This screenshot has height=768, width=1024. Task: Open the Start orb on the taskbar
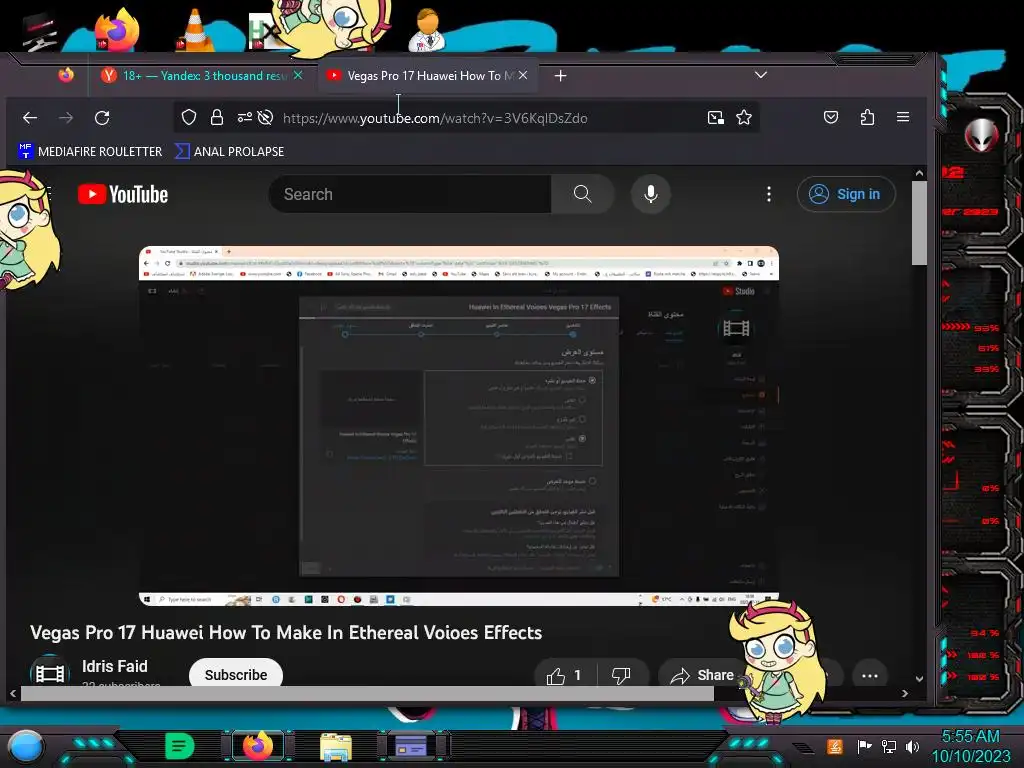(25, 746)
